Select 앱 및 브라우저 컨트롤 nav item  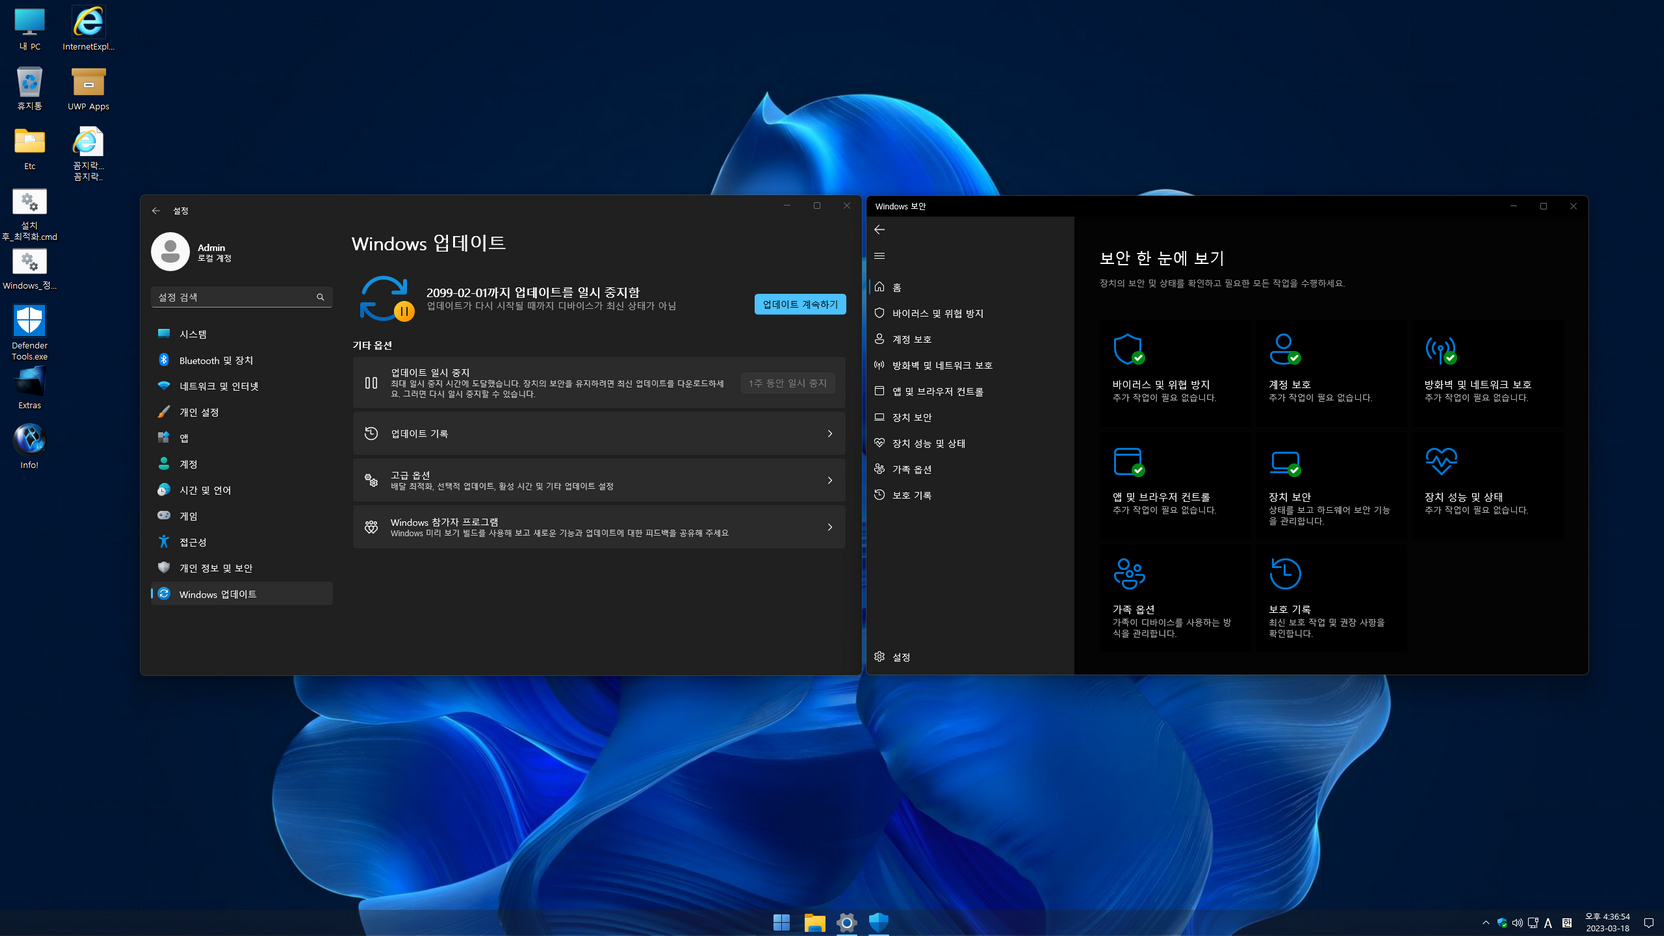(x=970, y=391)
